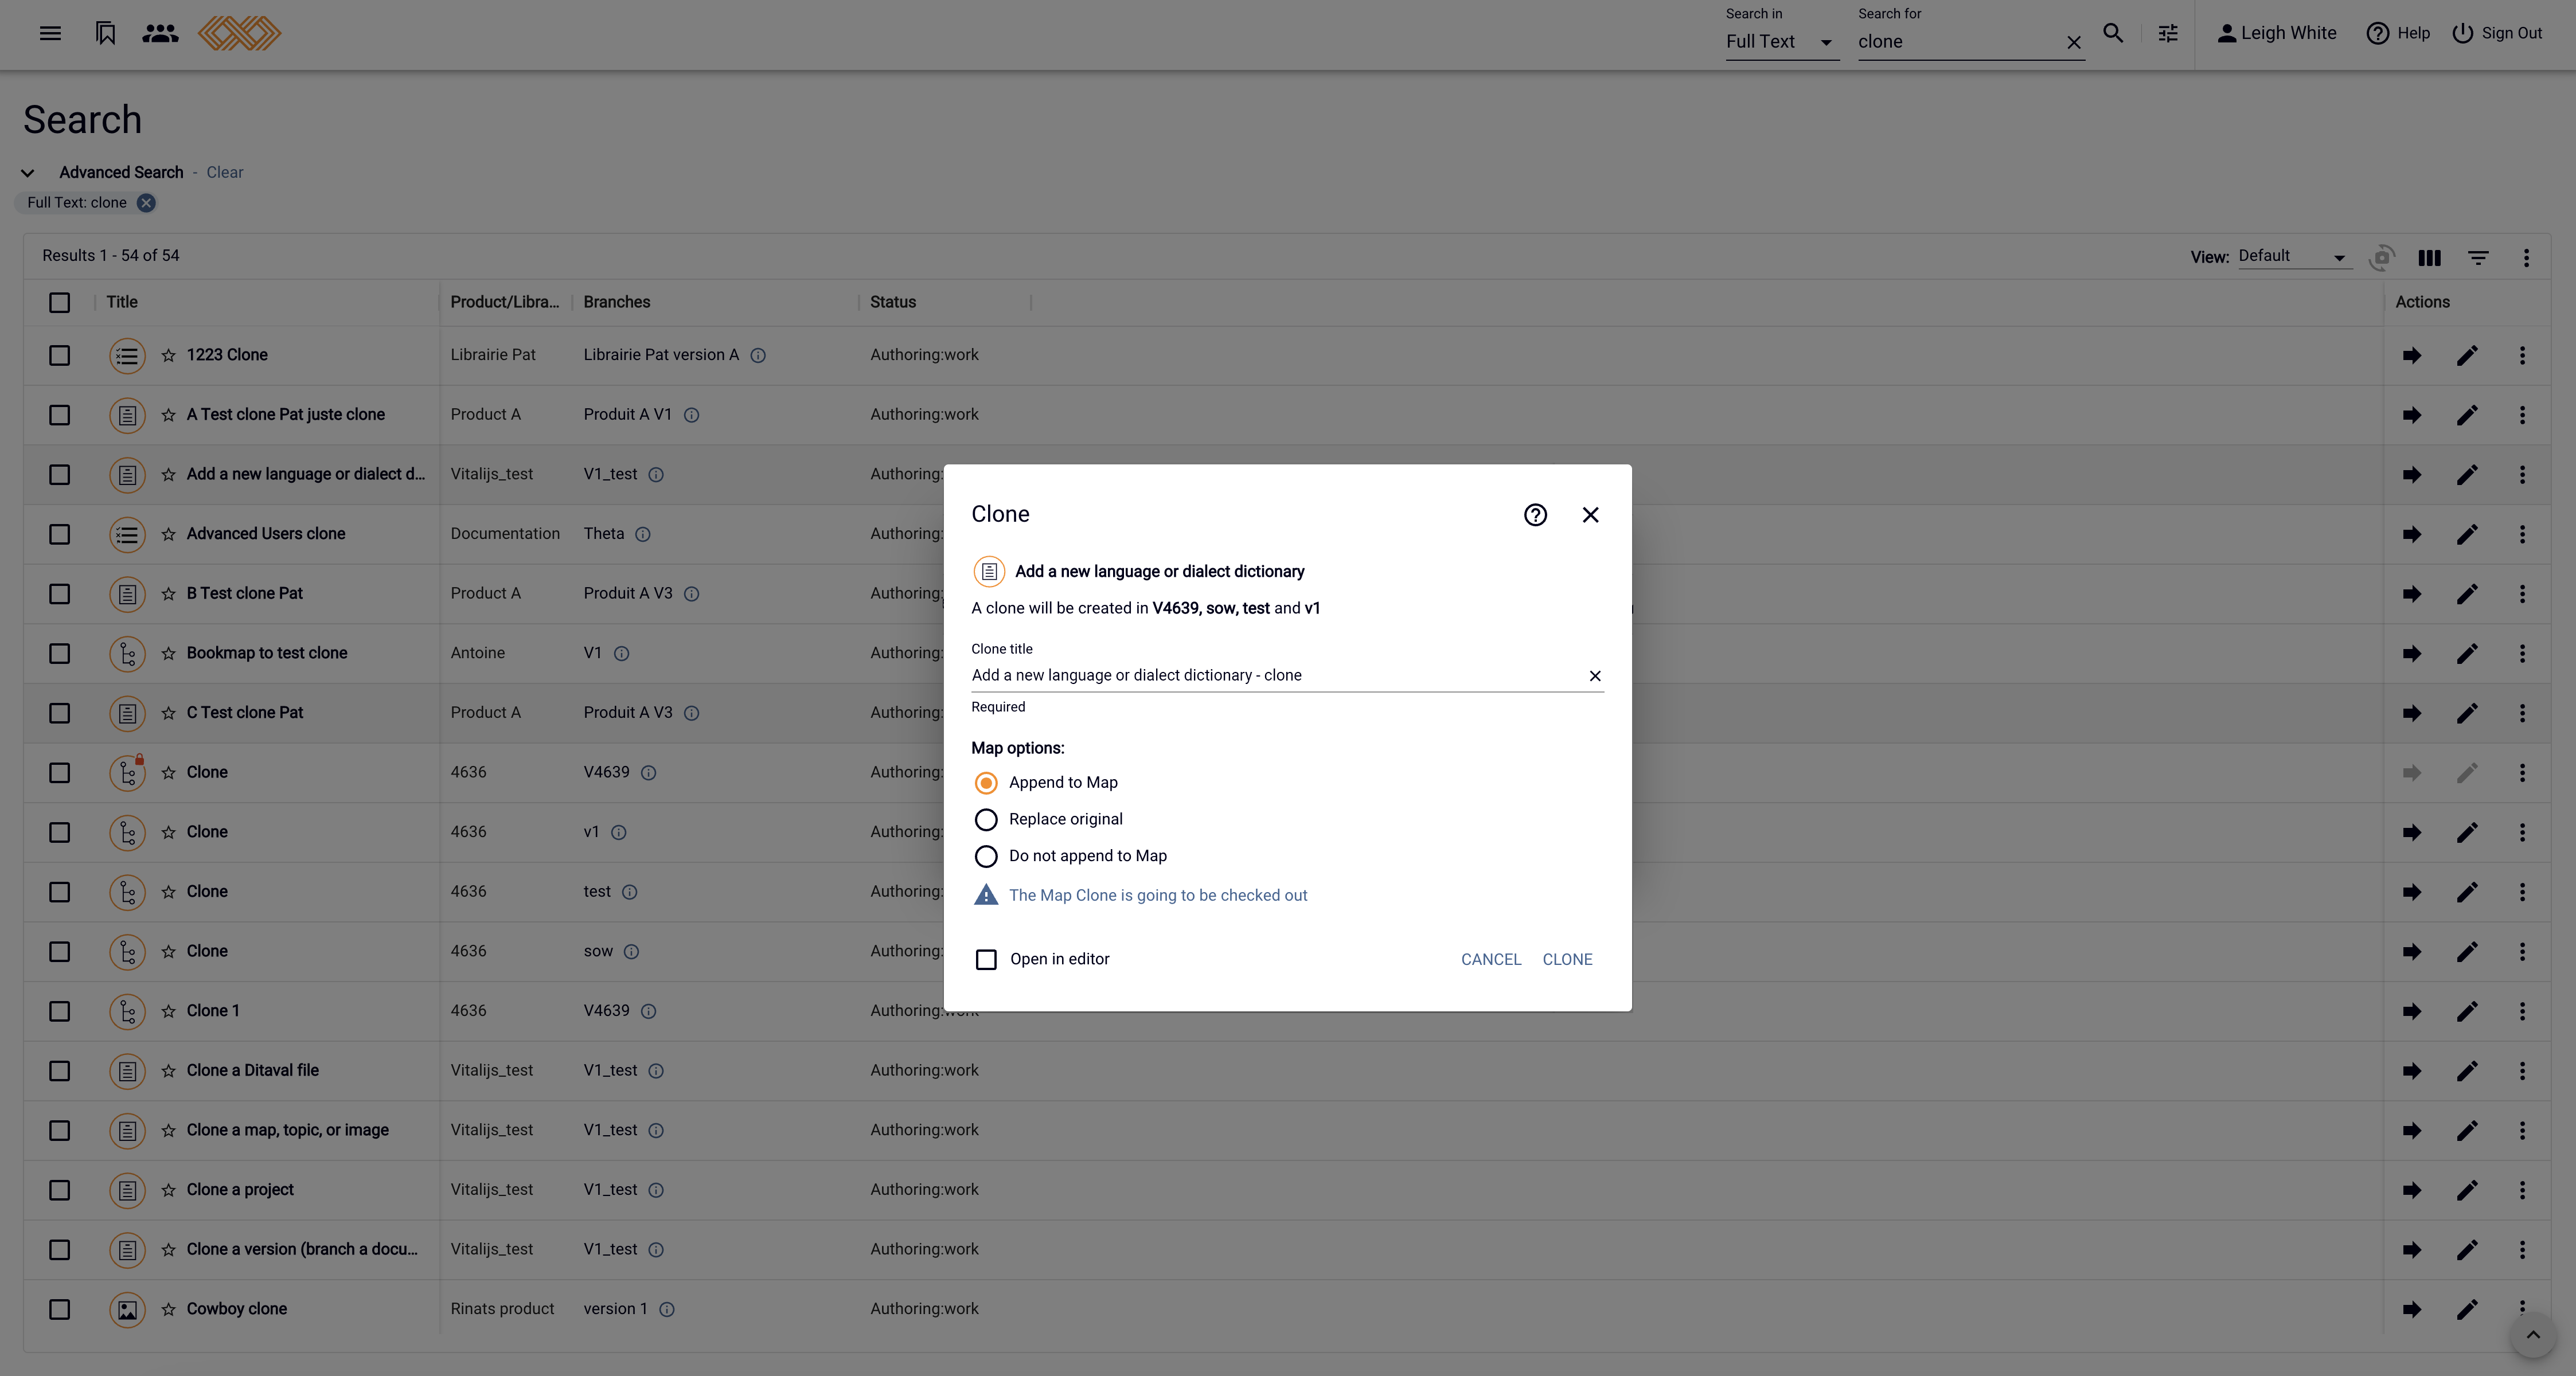Click the magnifier search icon
The height and width of the screenshot is (1376, 2576).
[x=2112, y=33]
